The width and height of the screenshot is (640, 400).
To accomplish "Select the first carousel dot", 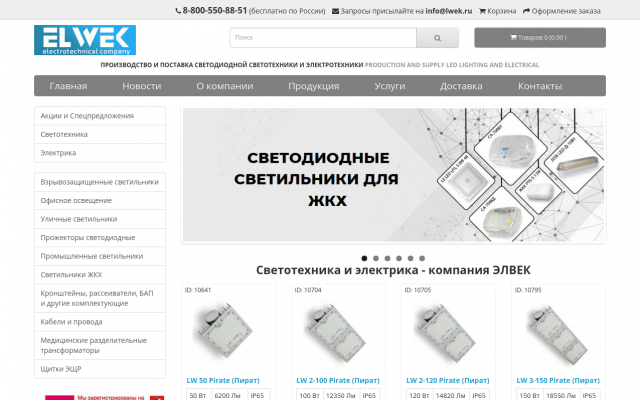I will click(x=364, y=258).
